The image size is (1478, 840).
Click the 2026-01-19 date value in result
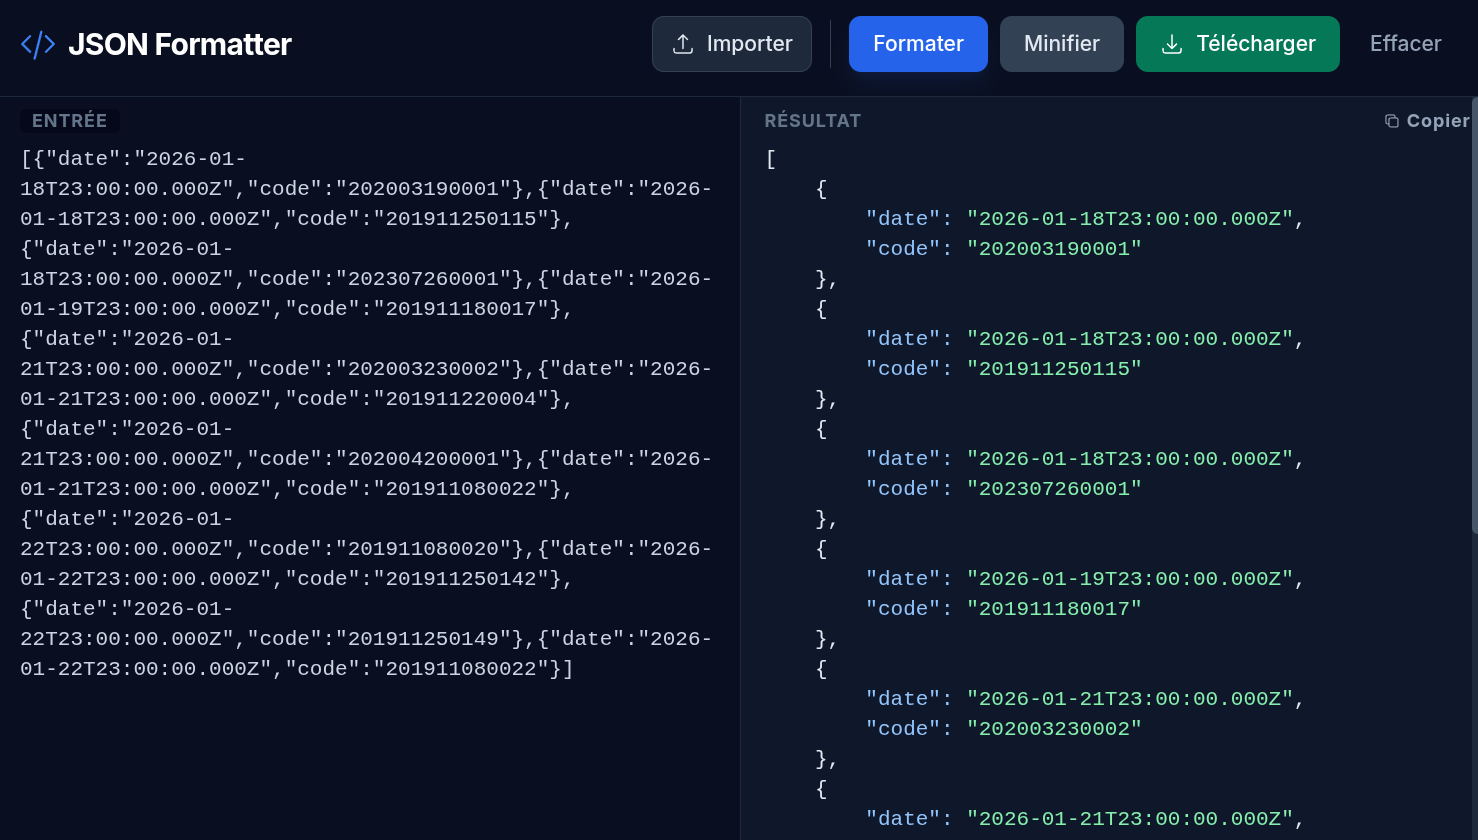click(1130, 579)
